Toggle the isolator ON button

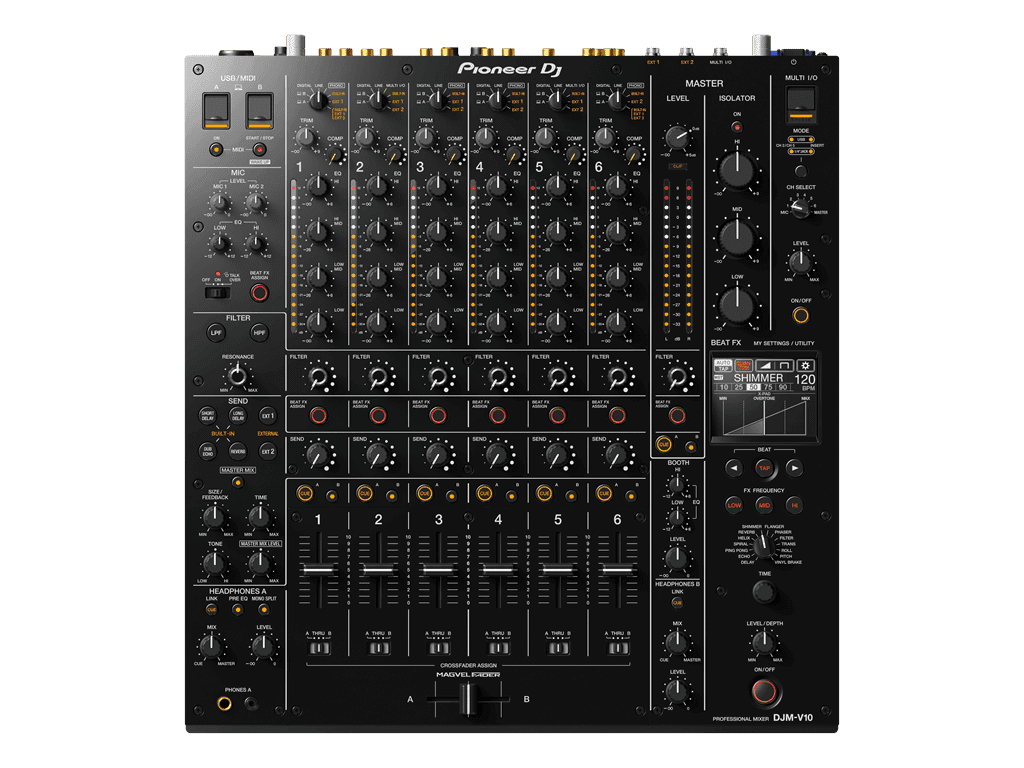(x=736, y=128)
